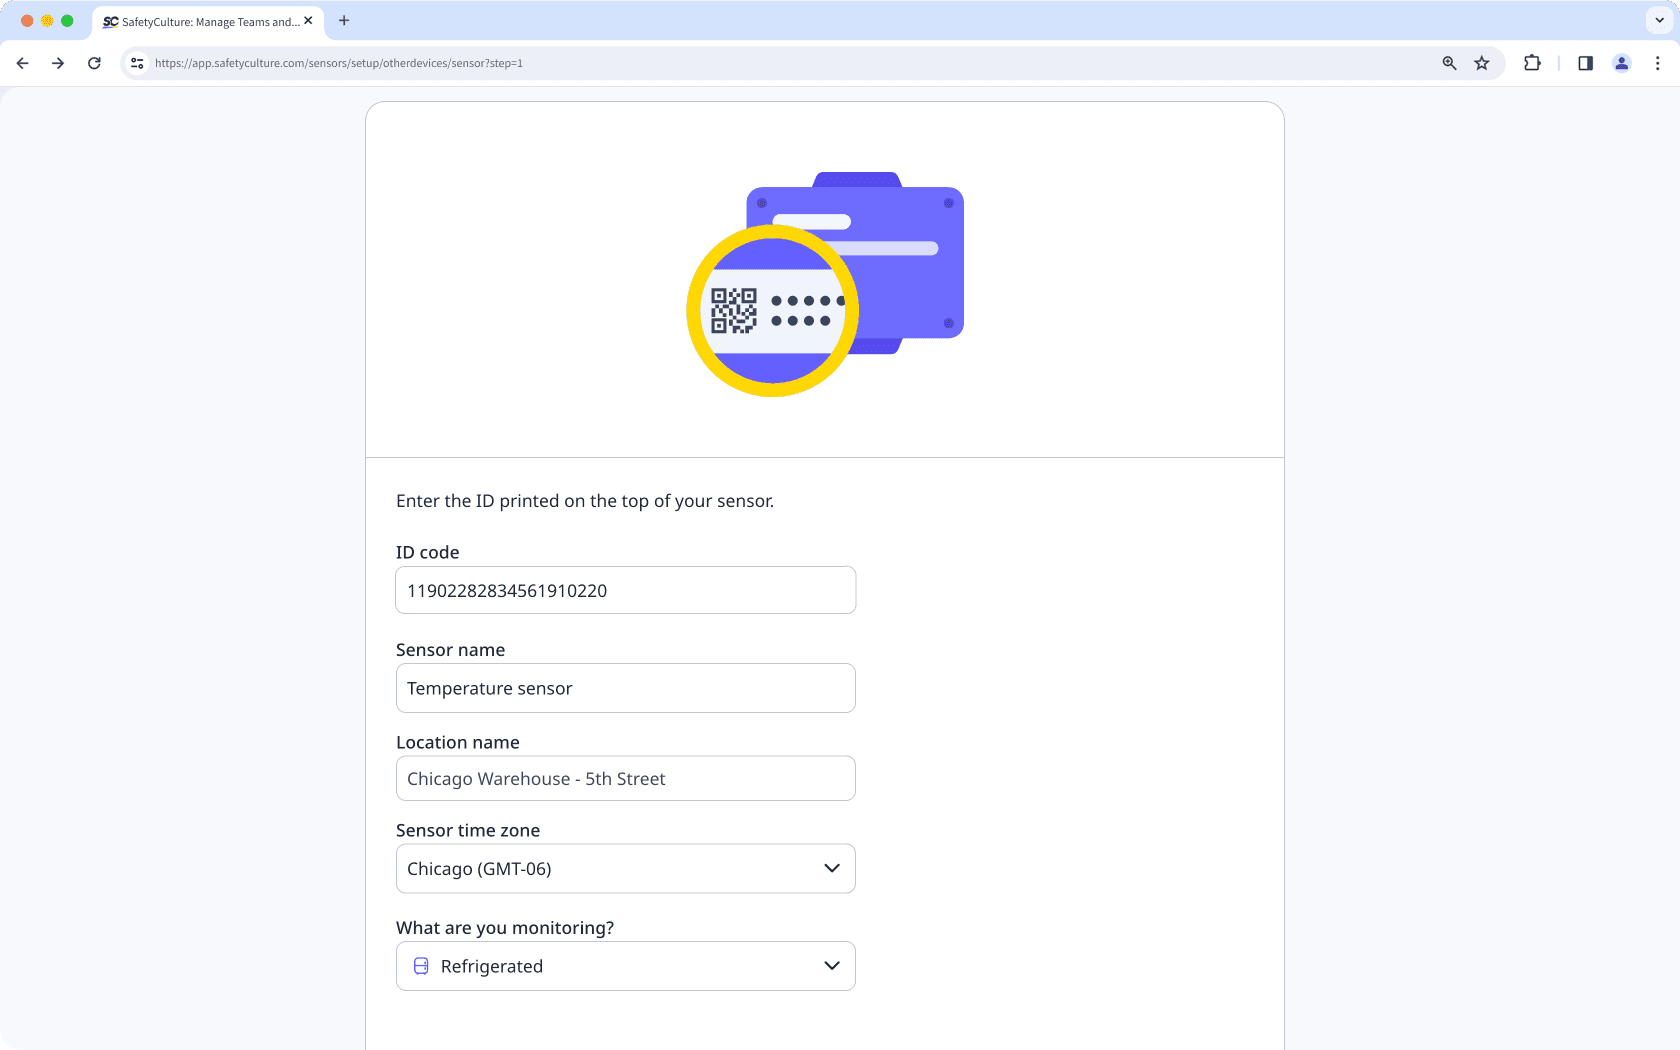The image size is (1680, 1050).
Task: Open the 'What are you monitoring?' dropdown
Action: (831, 965)
